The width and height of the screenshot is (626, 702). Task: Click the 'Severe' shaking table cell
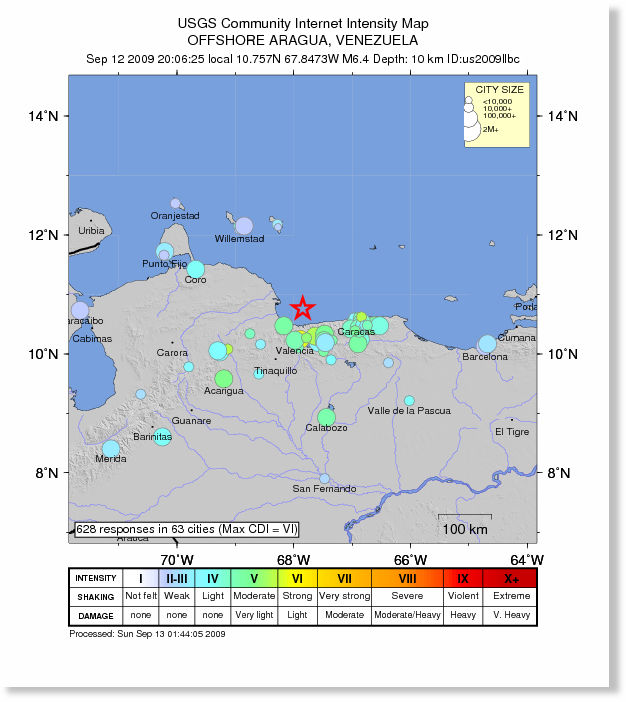(407, 596)
